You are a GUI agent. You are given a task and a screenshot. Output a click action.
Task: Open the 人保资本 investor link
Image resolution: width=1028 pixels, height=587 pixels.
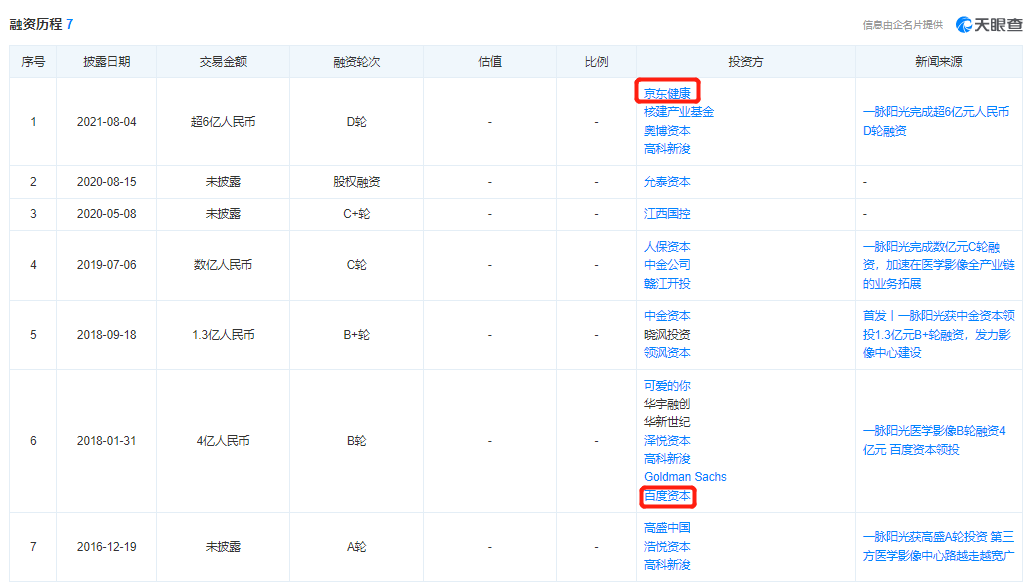click(667, 247)
